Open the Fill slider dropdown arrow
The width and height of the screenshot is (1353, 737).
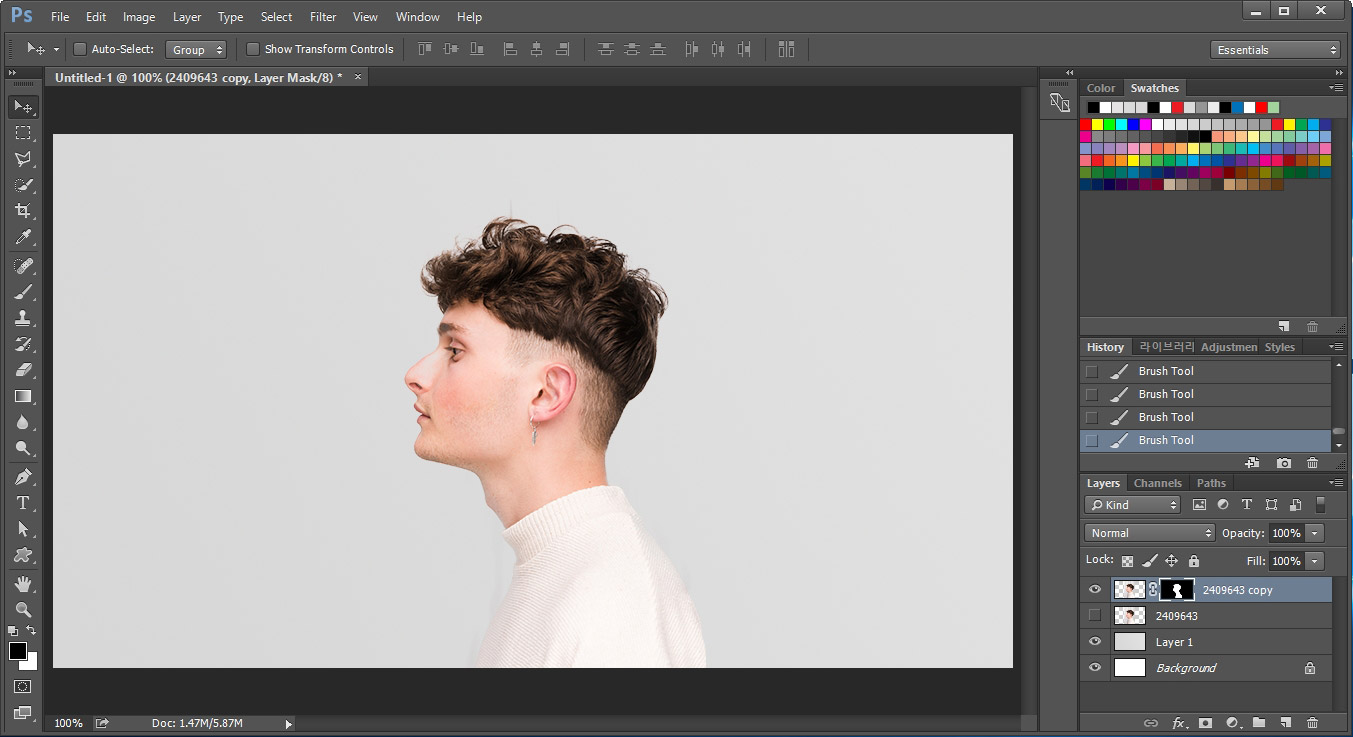[1315, 561]
